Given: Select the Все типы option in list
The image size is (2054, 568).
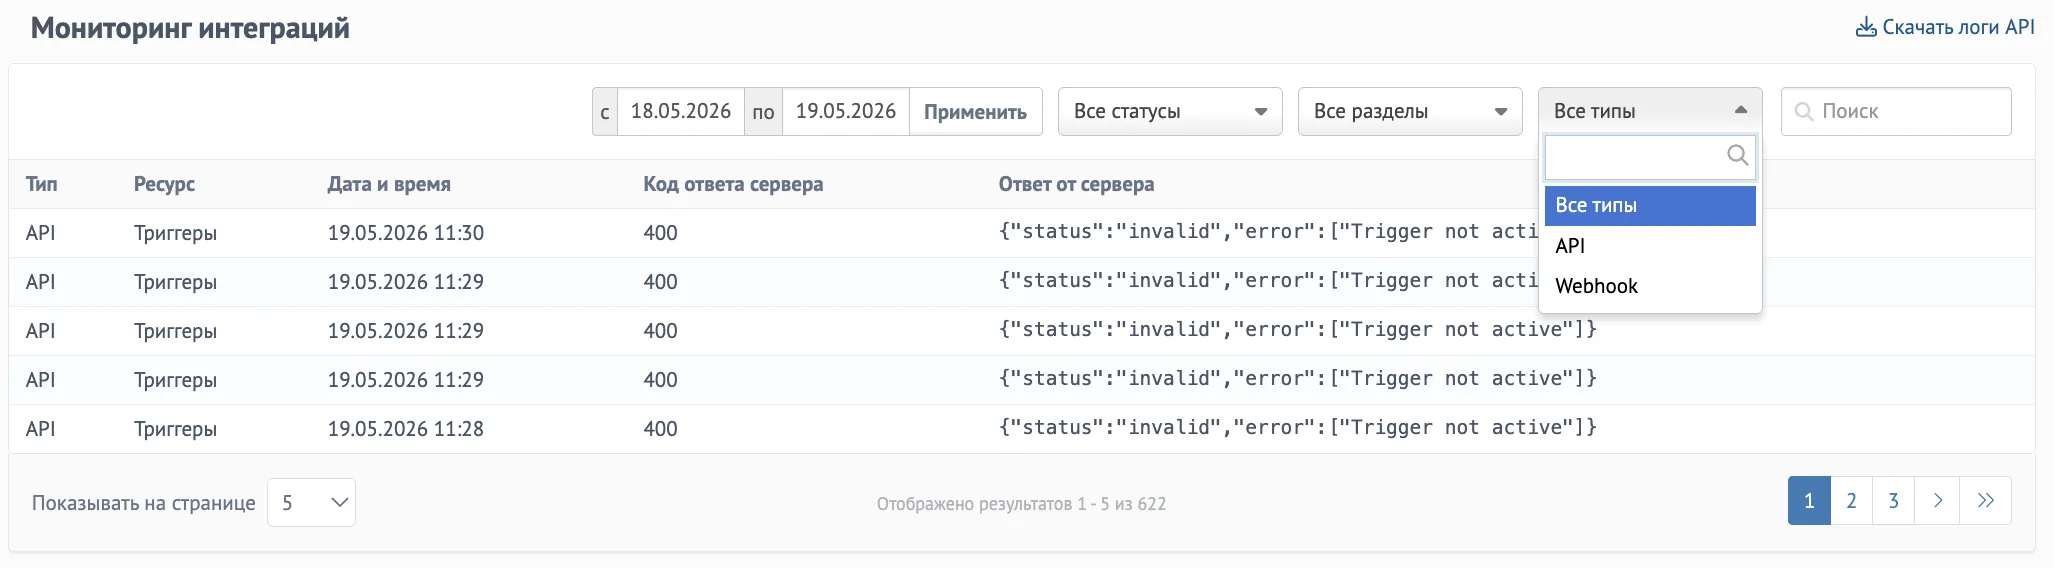Looking at the screenshot, I should coord(1650,205).
